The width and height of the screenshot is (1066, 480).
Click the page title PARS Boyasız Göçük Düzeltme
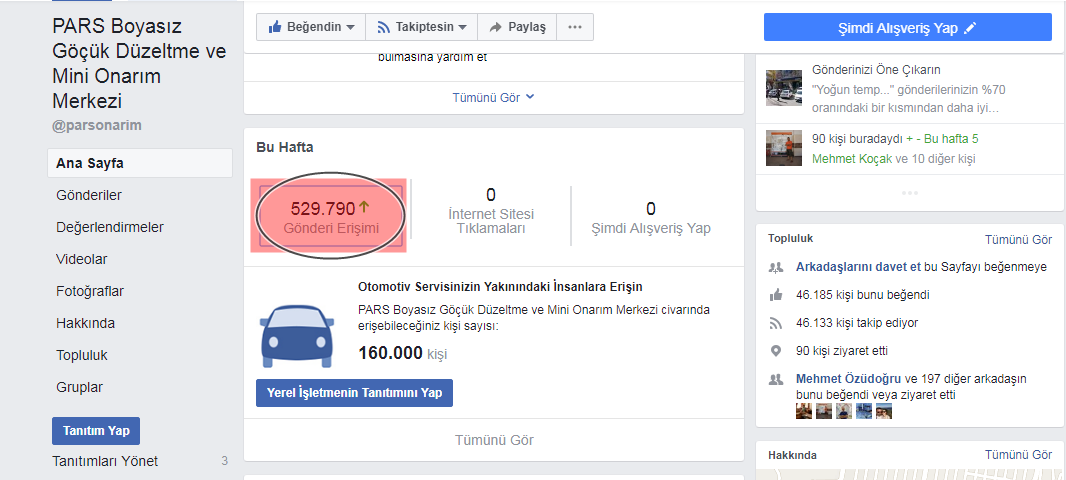(139, 64)
